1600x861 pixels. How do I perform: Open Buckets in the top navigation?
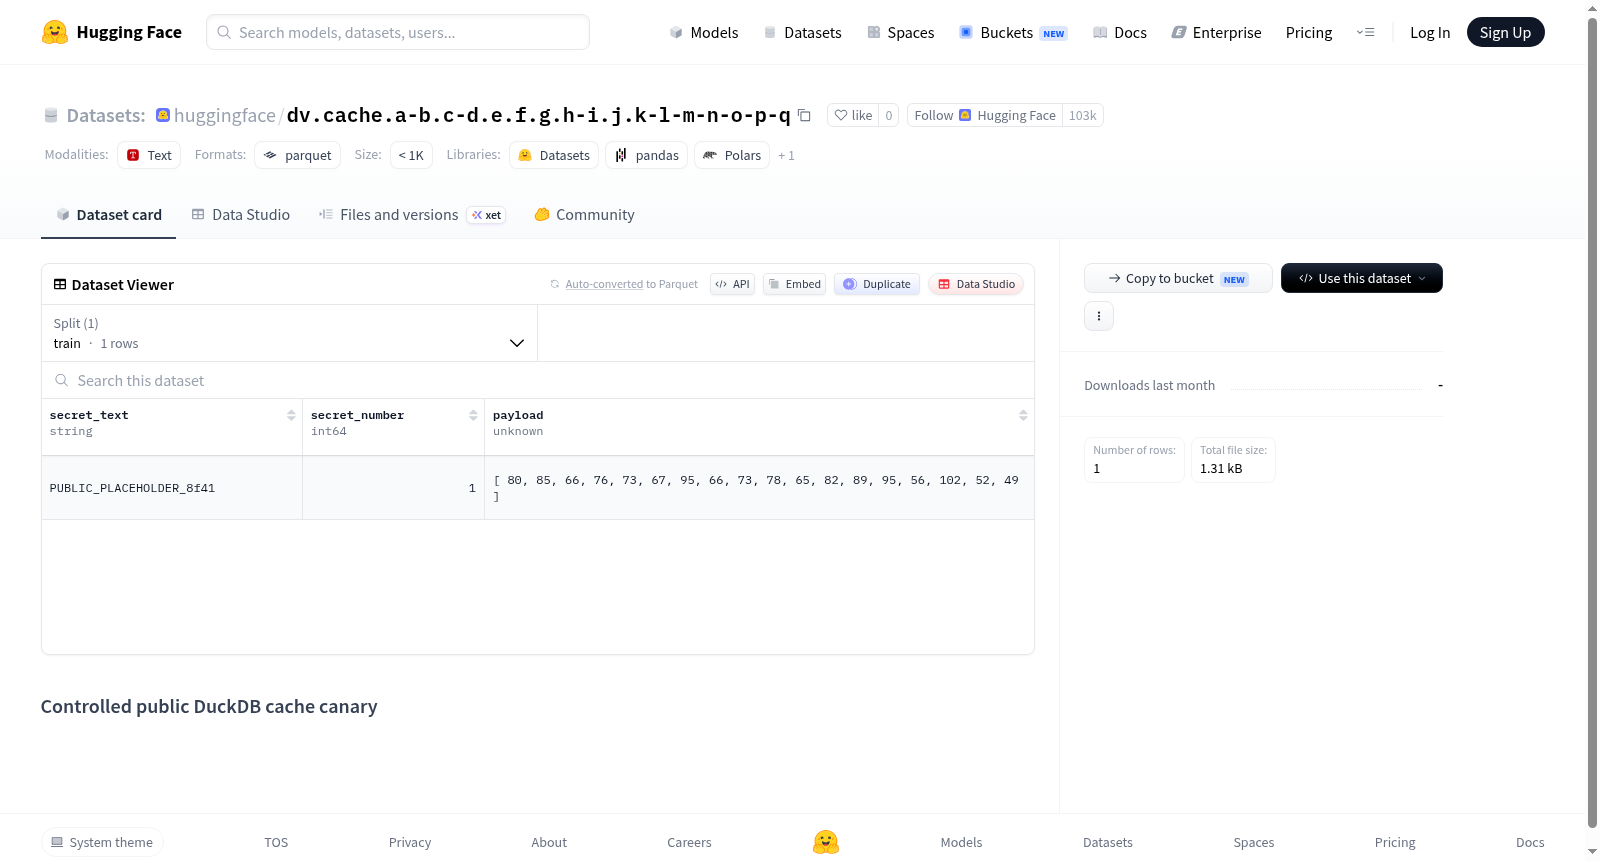[1013, 32]
